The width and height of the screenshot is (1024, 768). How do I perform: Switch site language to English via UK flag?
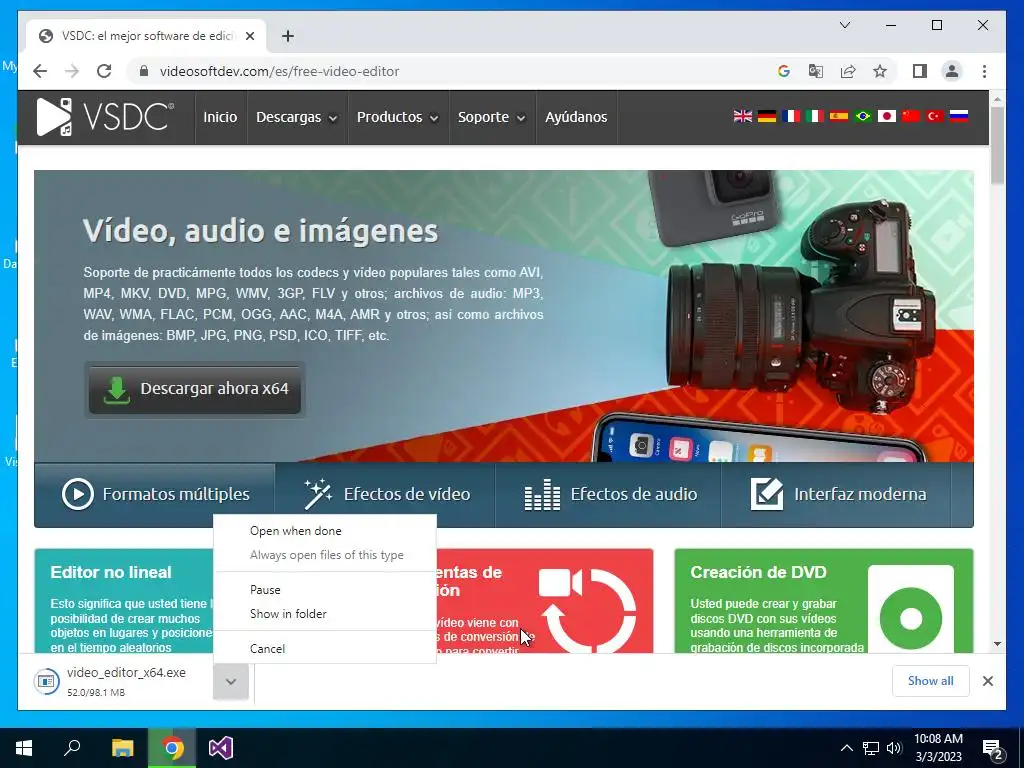point(743,116)
